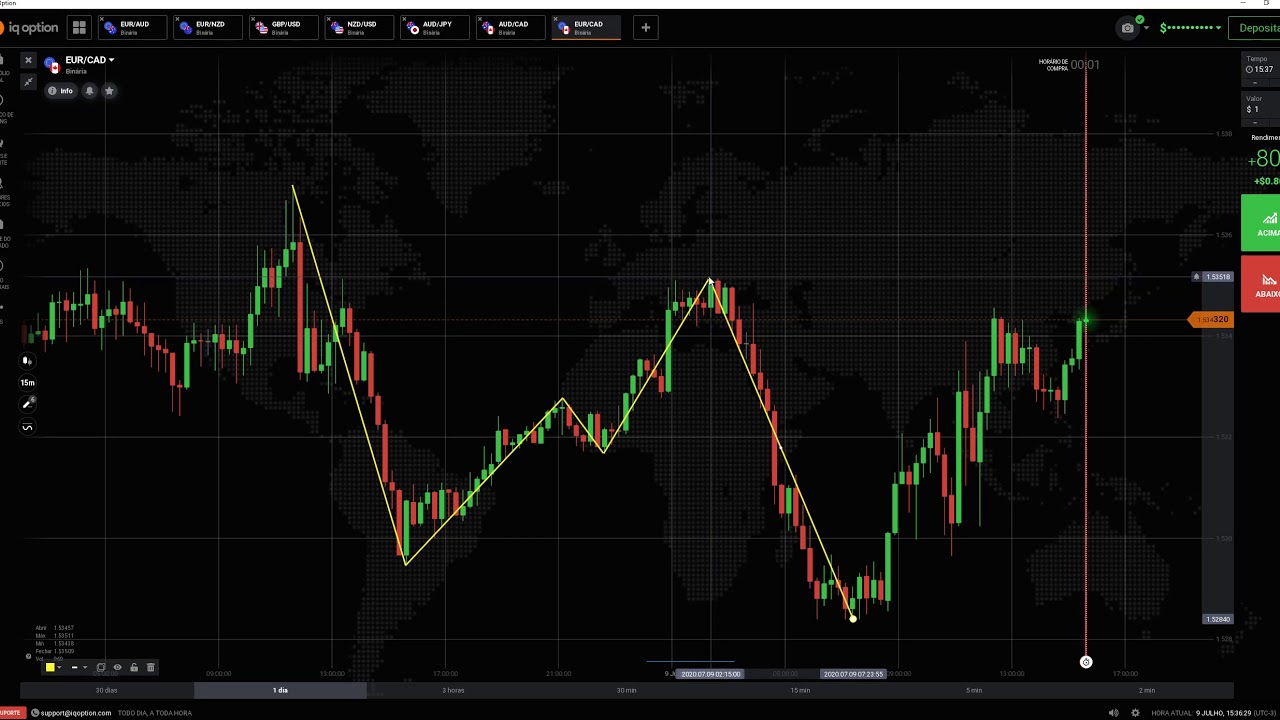
Task: Pick the yellow line color swatch
Action: tap(50, 667)
